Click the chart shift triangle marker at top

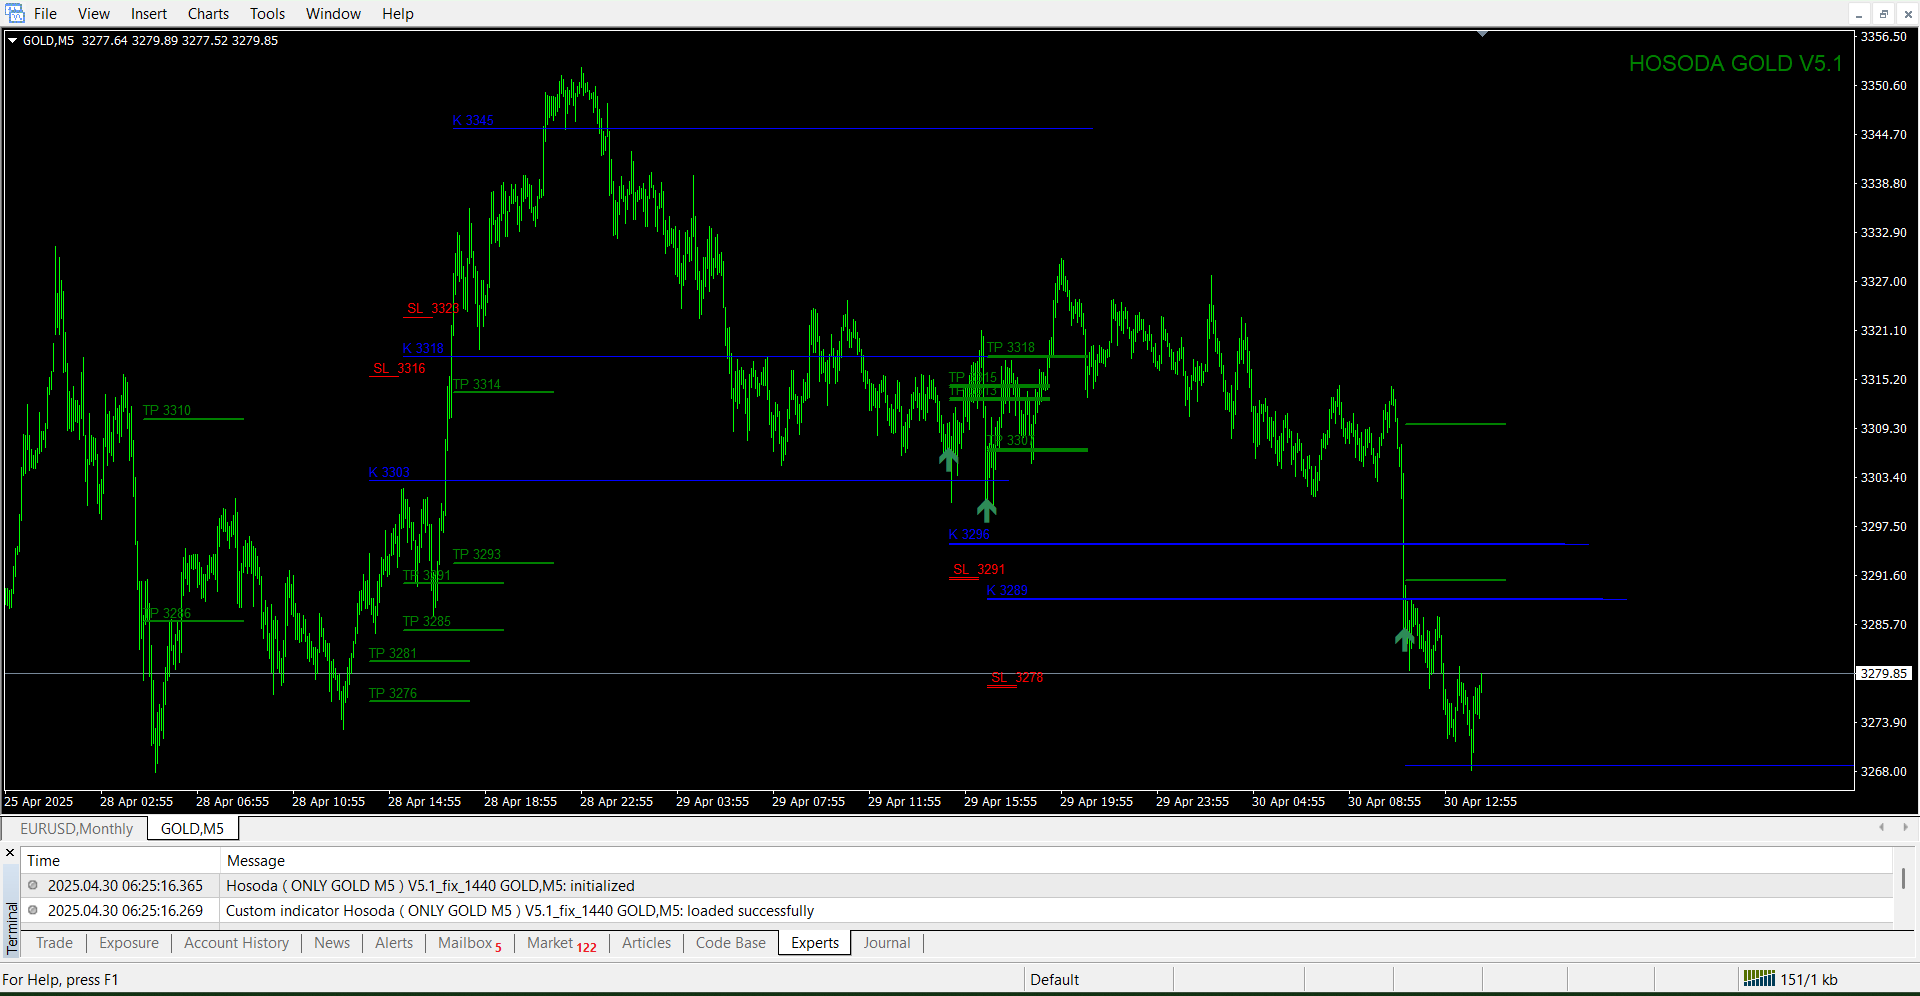(1482, 34)
